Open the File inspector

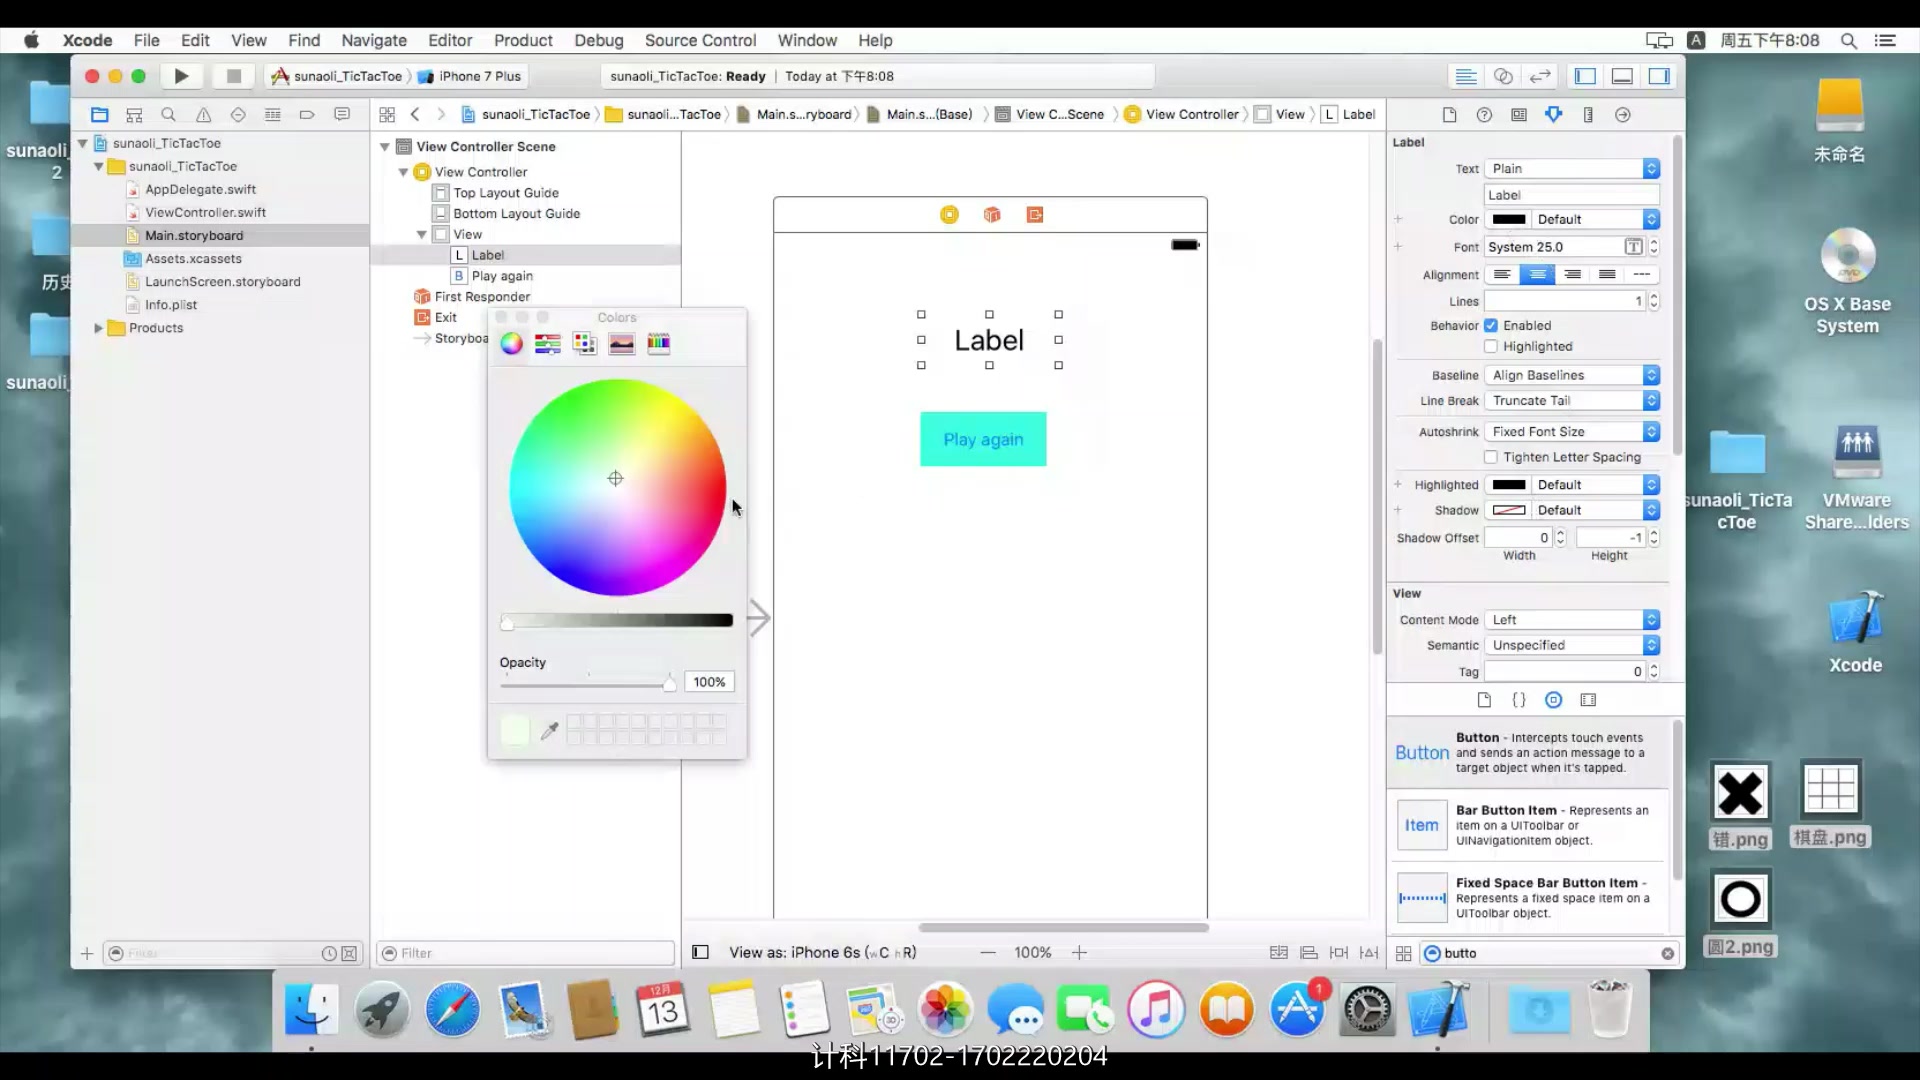coord(1449,115)
